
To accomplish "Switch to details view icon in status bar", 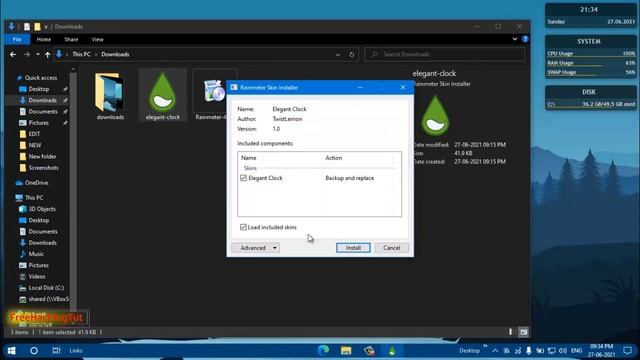I will (x=510, y=332).
